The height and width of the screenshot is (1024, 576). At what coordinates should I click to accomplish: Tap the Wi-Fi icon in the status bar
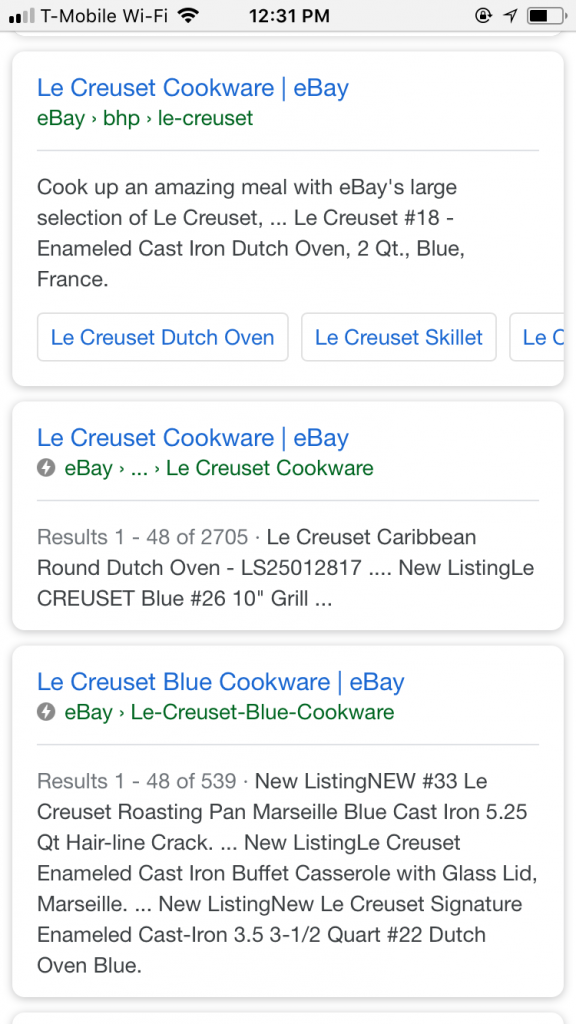[x=190, y=15]
